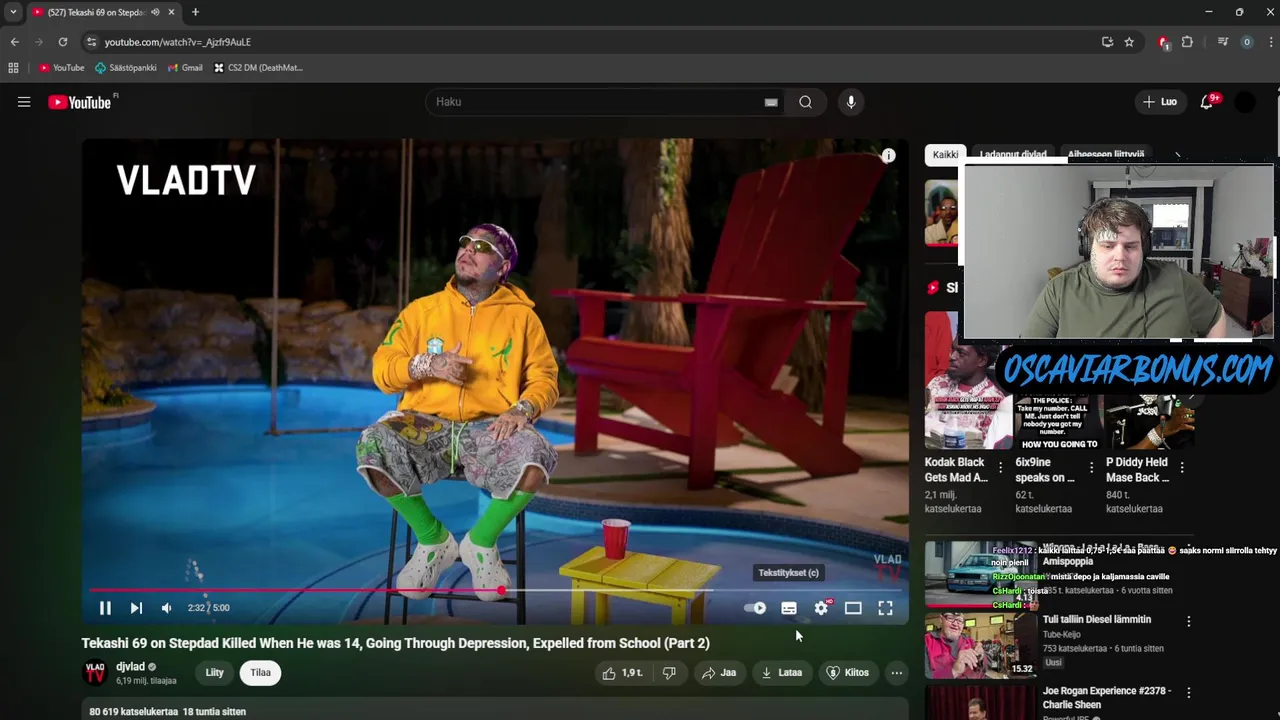Mute the video volume
This screenshot has width=1280, height=720.
[166, 608]
